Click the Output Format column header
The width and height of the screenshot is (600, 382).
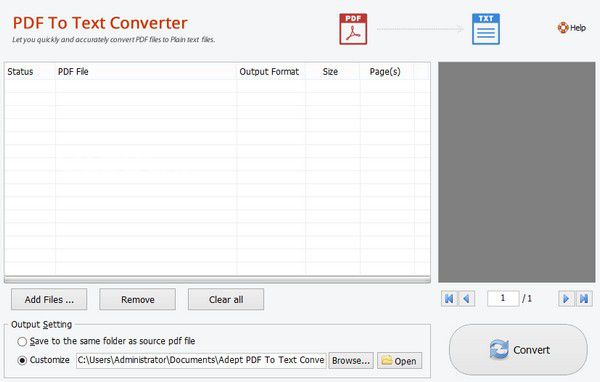271,72
